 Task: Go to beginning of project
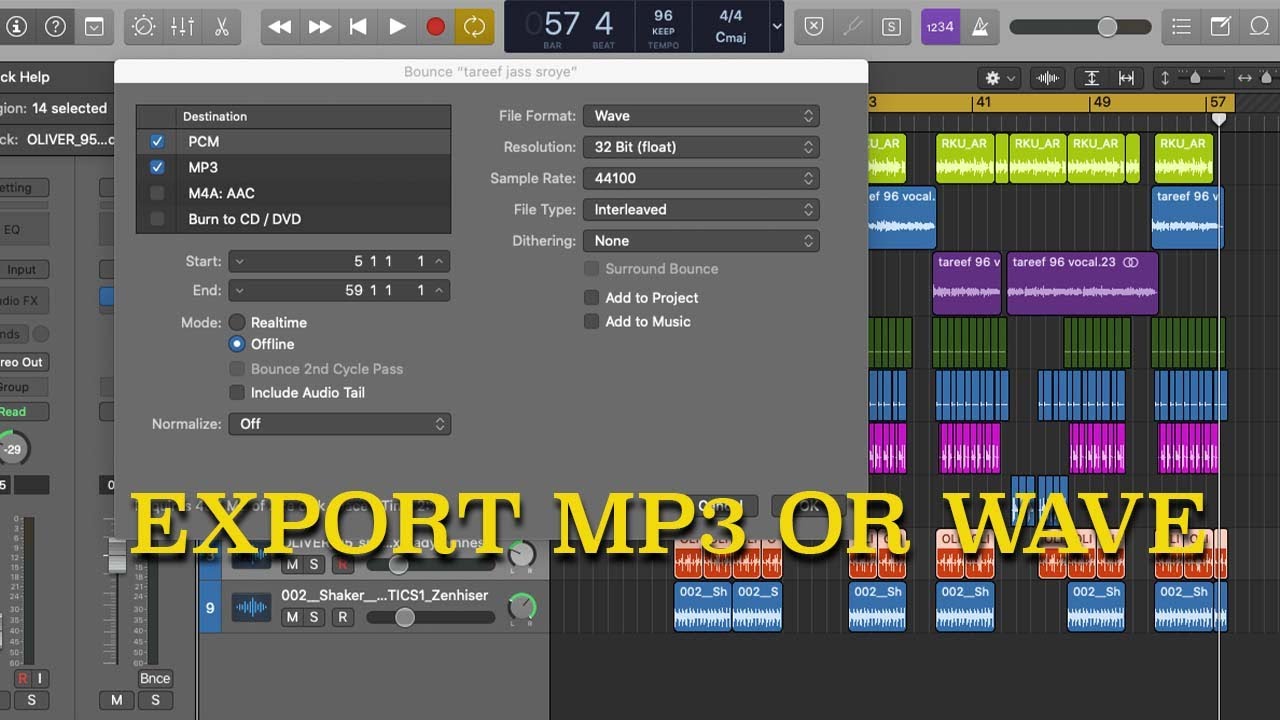coord(358,27)
